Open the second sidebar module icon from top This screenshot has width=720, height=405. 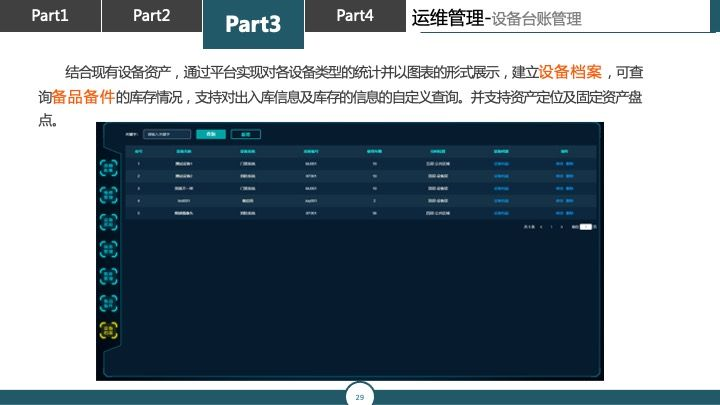[x=108, y=195]
